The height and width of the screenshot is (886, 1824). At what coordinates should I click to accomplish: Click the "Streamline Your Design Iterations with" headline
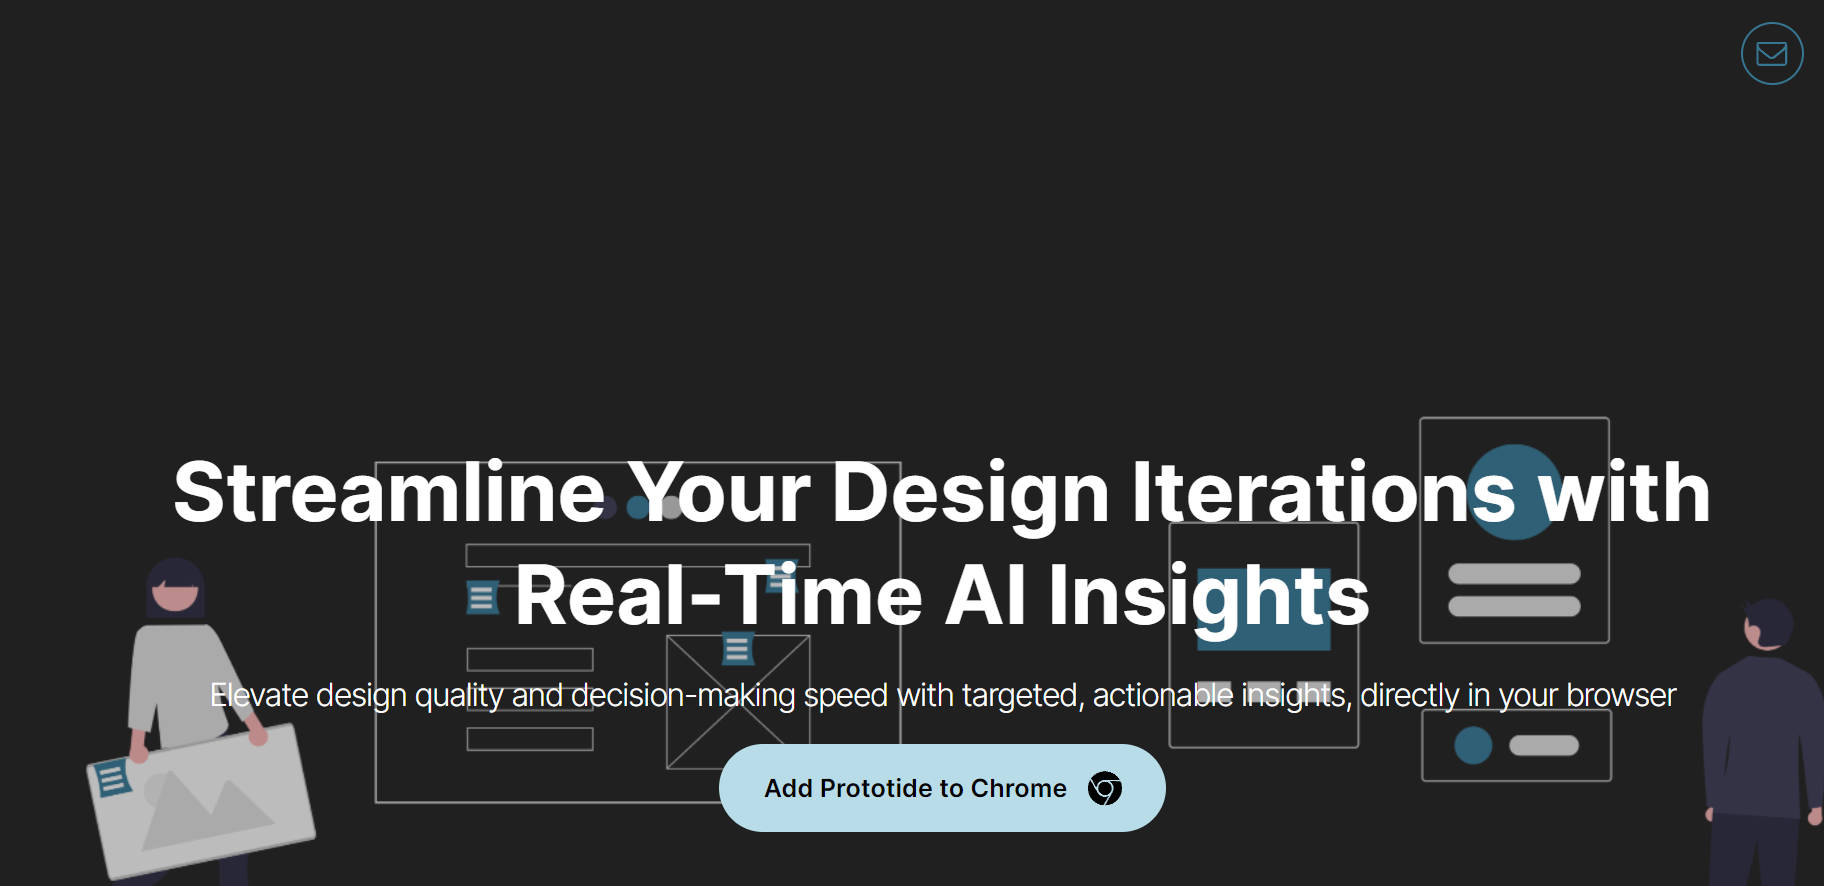(941, 492)
